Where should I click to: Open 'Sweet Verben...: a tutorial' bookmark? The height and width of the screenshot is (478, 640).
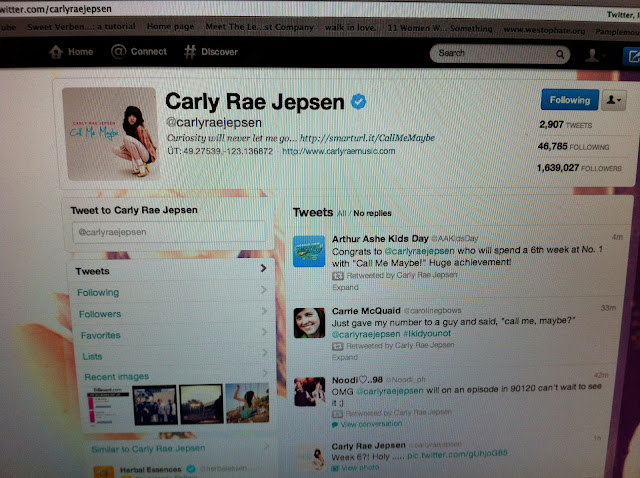tap(81, 27)
